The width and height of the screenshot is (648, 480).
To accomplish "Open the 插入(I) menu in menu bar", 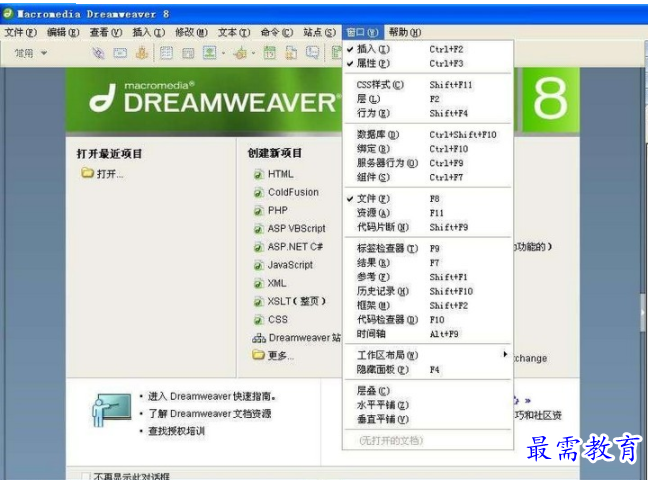I will pyautogui.click(x=149, y=32).
